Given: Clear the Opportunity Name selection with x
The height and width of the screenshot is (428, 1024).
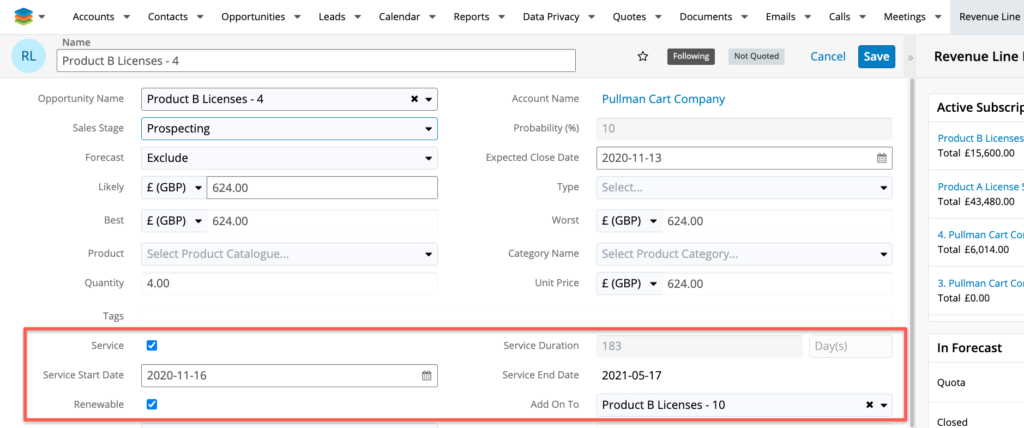Looking at the screenshot, I should (x=414, y=99).
